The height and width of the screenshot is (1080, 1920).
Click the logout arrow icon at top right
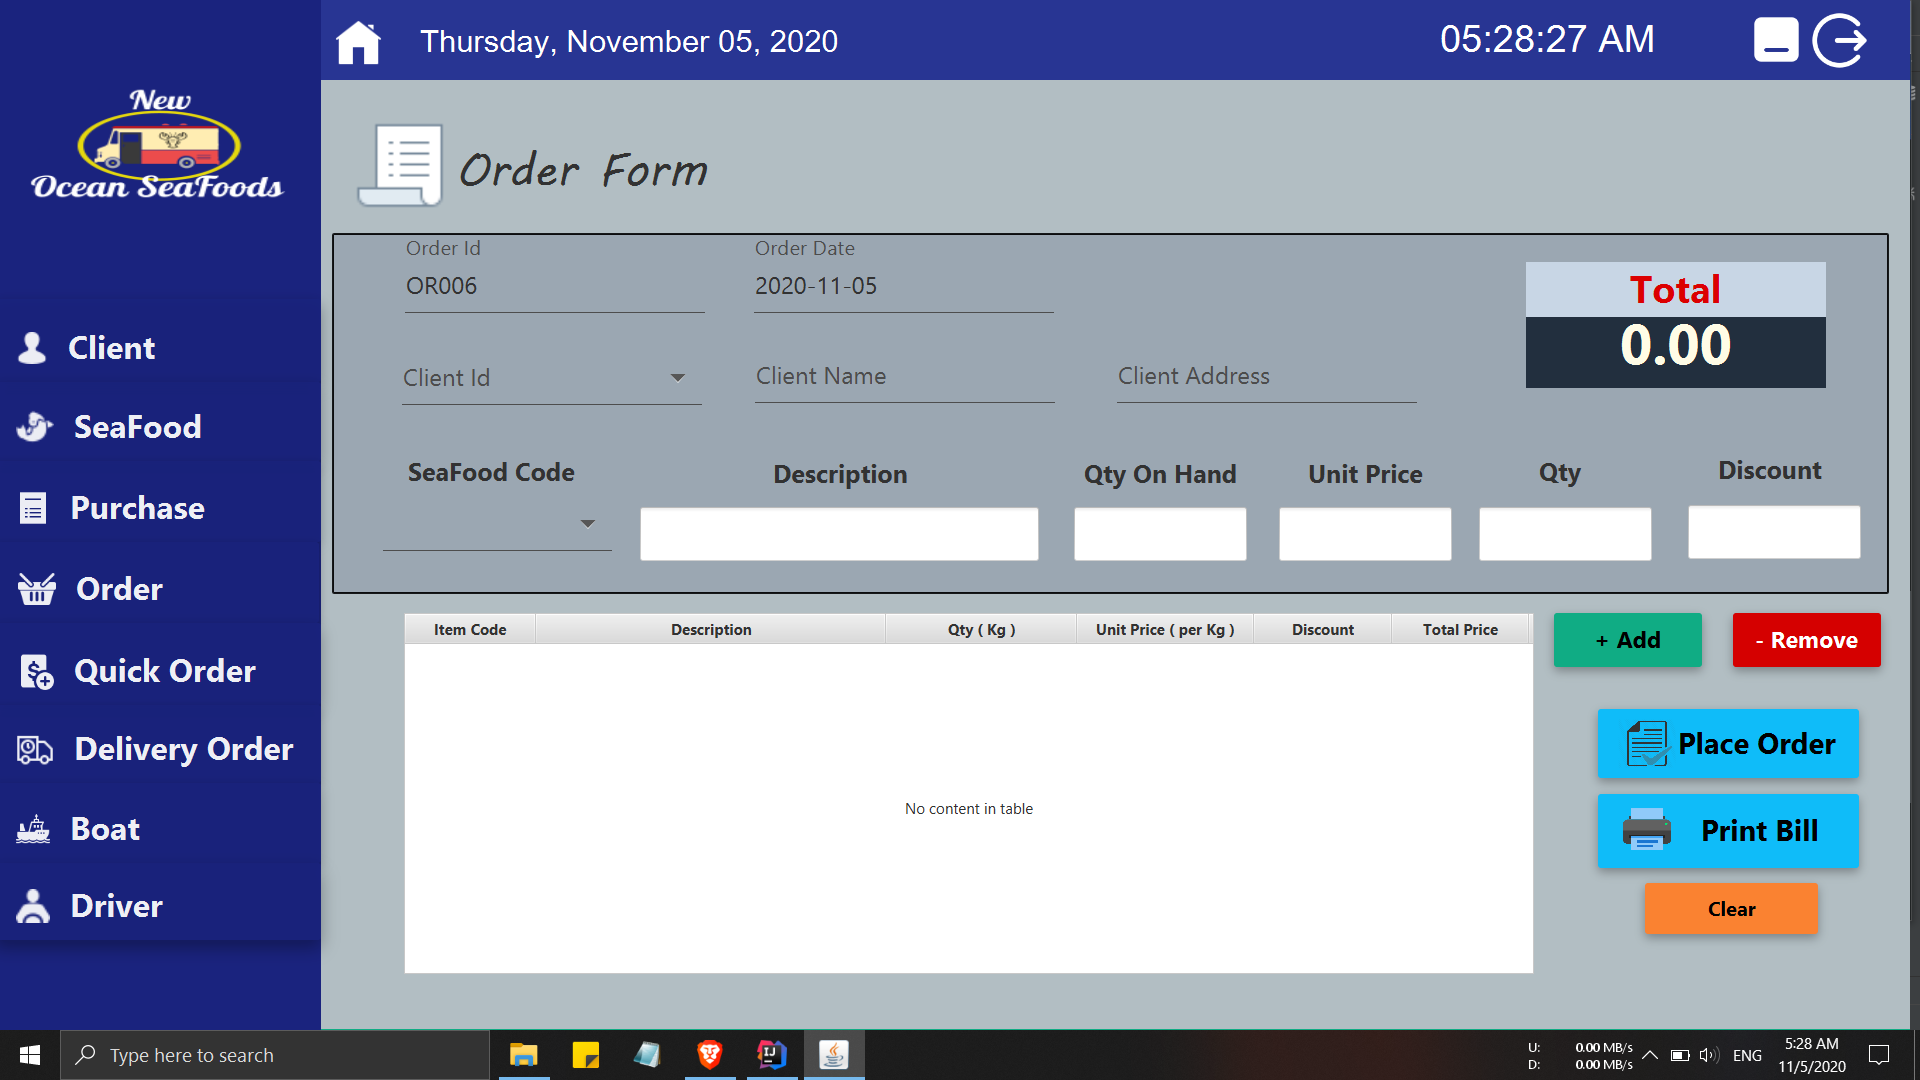(1840, 40)
